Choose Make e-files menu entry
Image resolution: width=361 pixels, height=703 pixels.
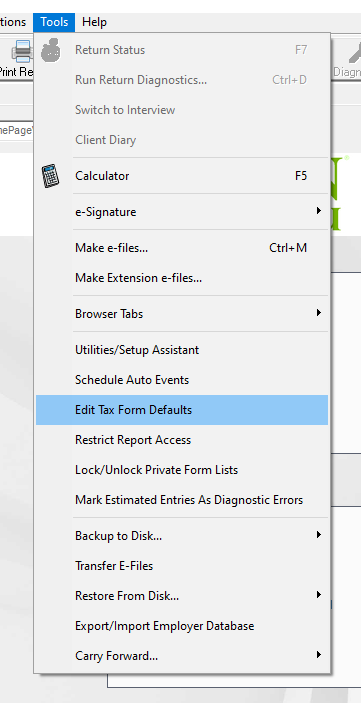(182, 247)
